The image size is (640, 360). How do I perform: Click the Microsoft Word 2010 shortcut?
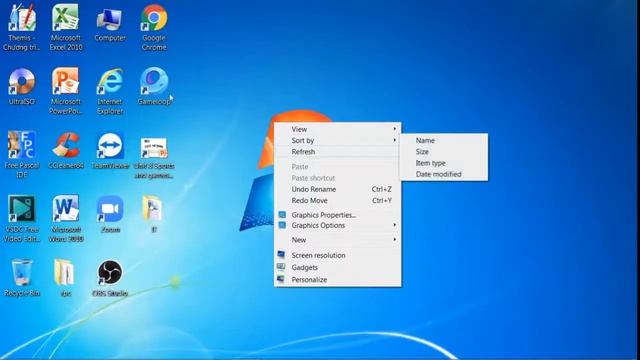tap(66, 218)
